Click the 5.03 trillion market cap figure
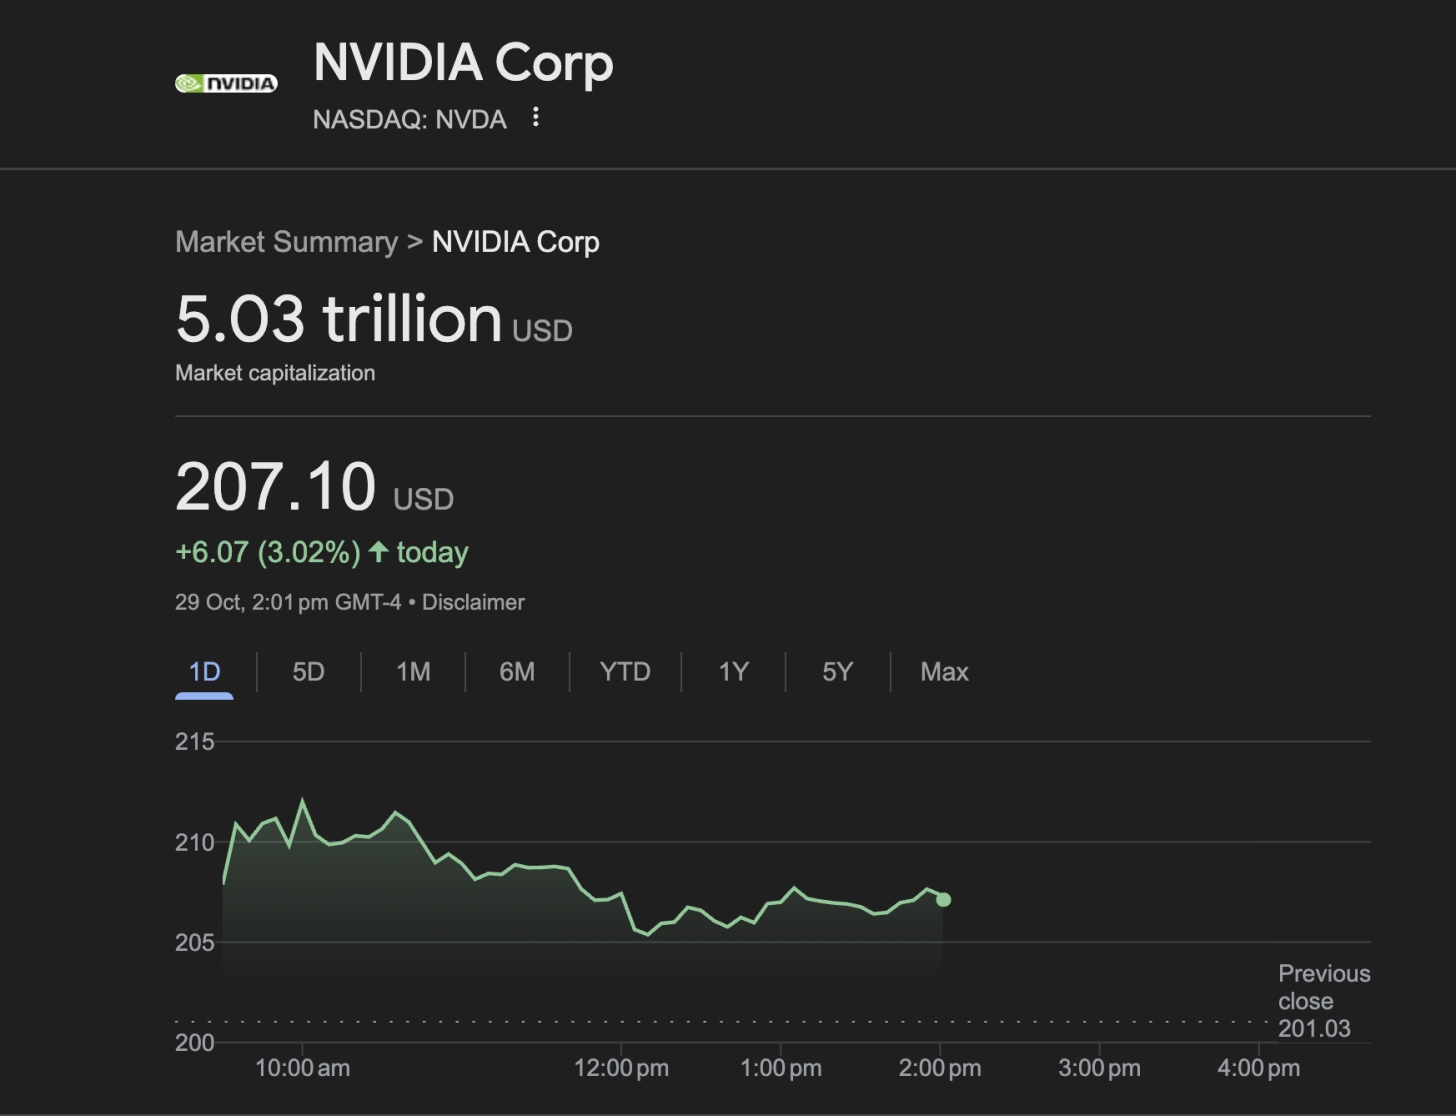Screen dimensions: 1456x1116 click(338, 318)
